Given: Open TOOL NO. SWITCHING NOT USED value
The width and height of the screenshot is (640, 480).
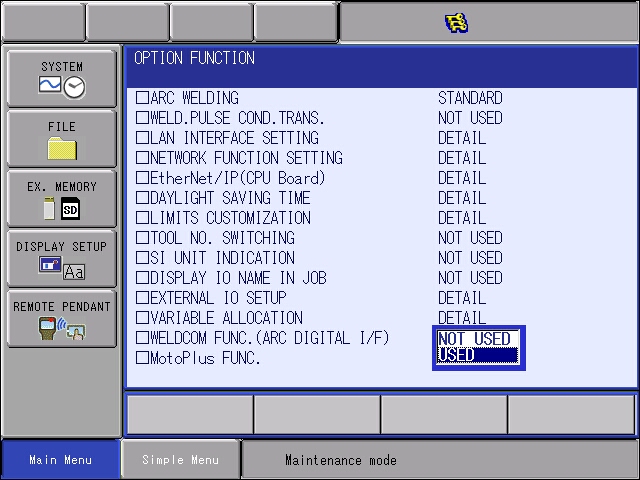Looking at the screenshot, I should click(470, 238).
